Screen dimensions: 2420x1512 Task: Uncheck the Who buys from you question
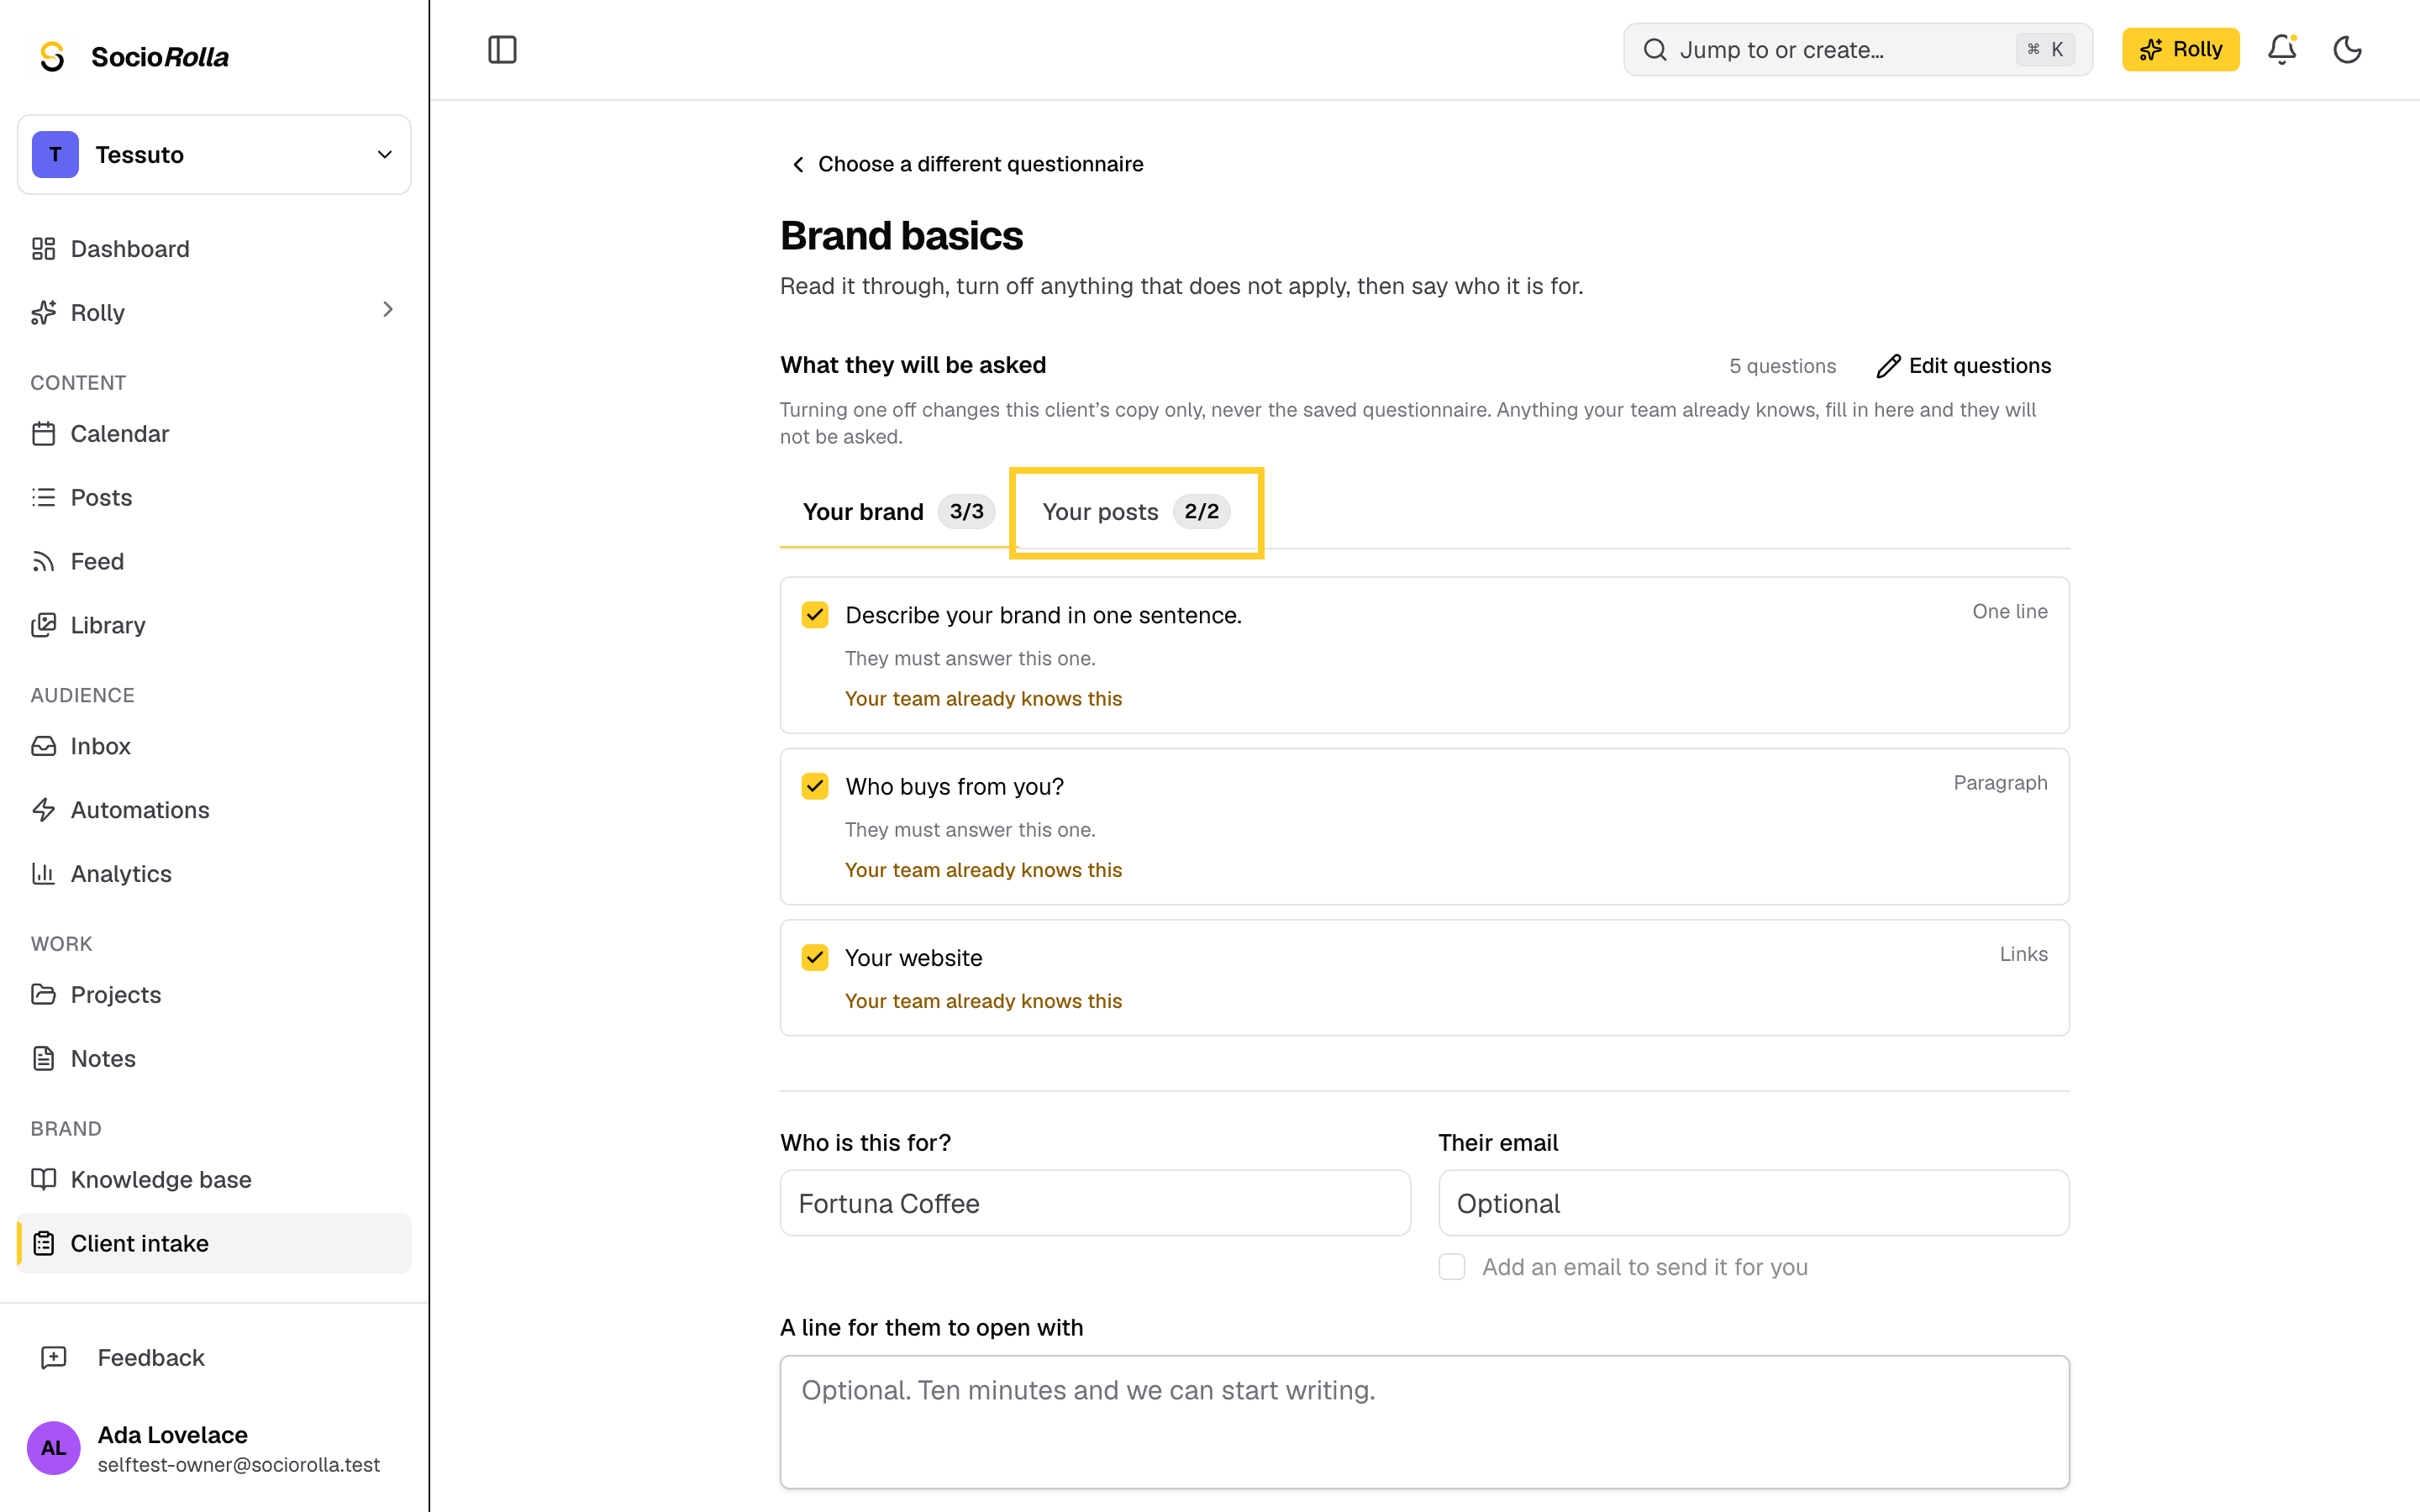(815, 786)
